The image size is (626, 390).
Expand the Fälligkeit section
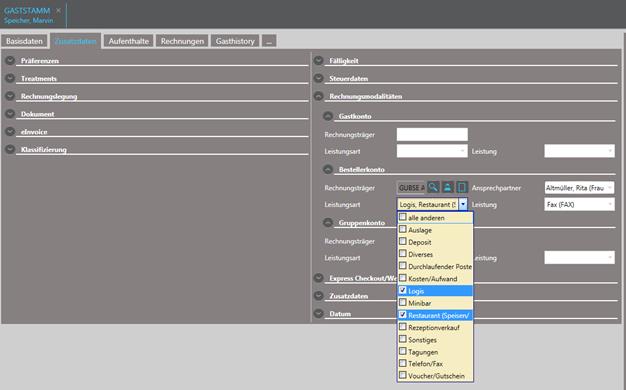pos(319,61)
